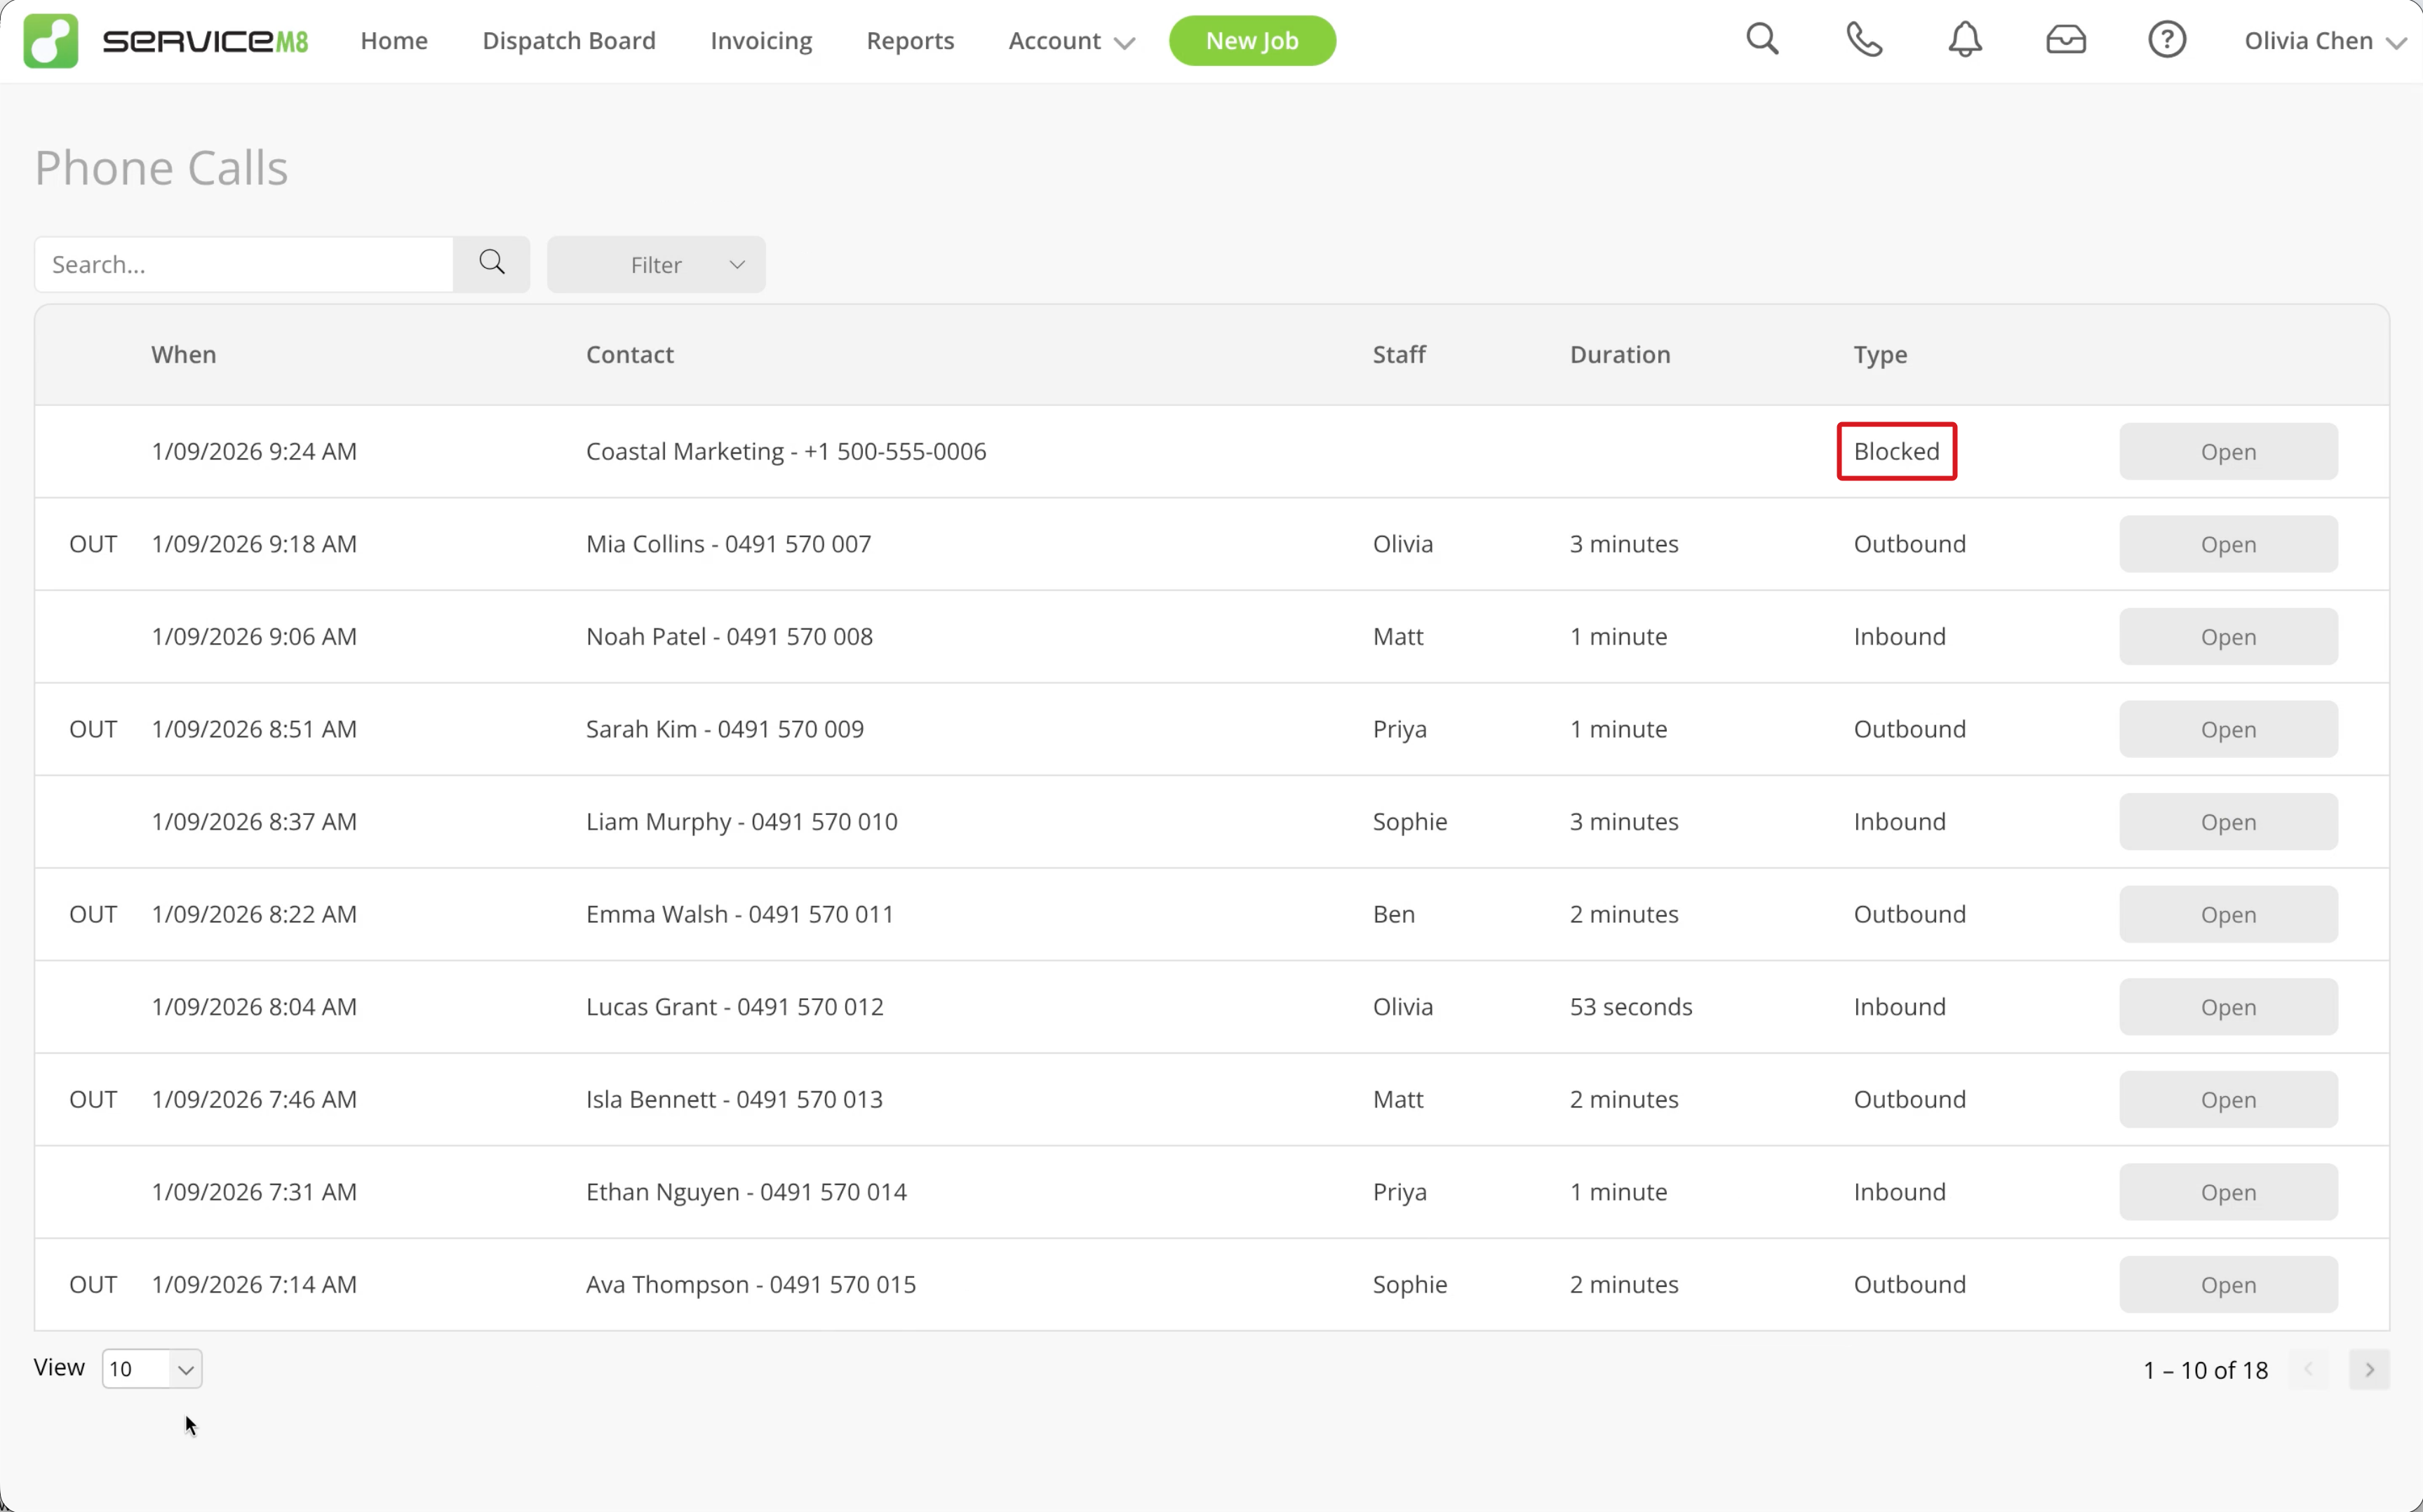Go to the Invoicing section
The width and height of the screenshot is (2423, 1512).
[x=761, y=41]
